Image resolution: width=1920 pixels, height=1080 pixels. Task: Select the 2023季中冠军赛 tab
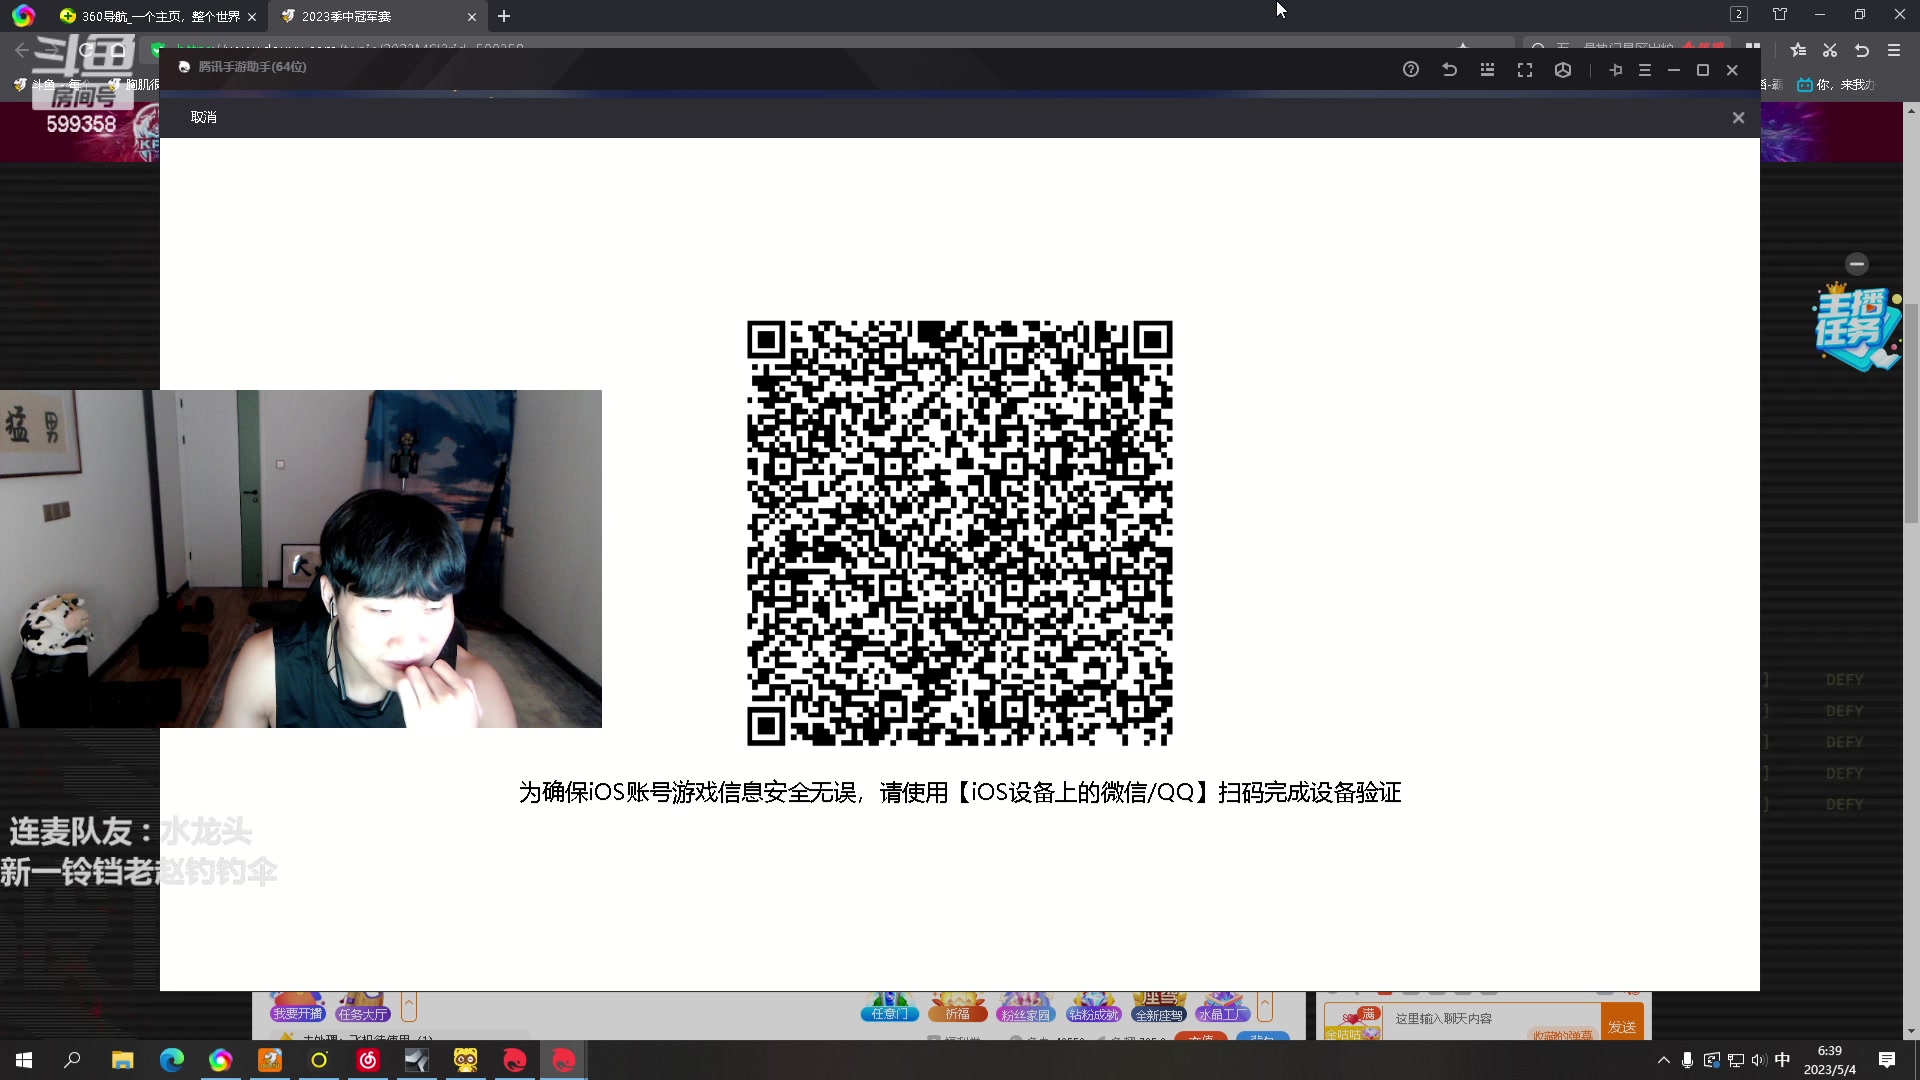point(347,16)
